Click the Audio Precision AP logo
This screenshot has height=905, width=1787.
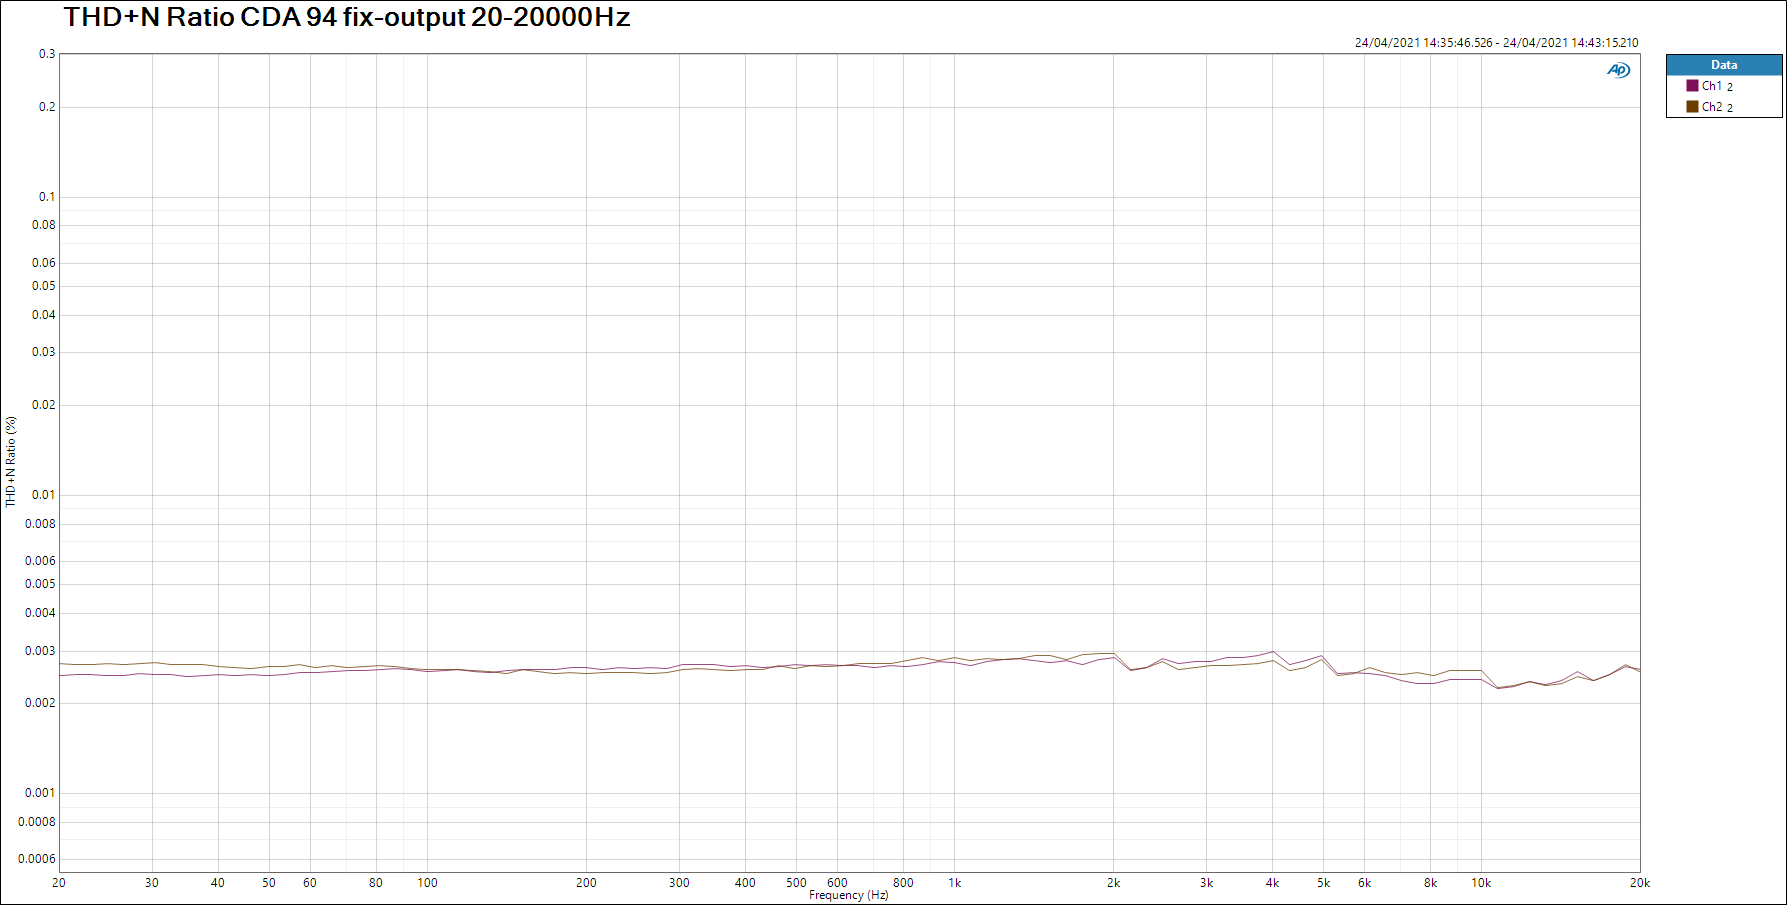click(x=1618, y=70)
